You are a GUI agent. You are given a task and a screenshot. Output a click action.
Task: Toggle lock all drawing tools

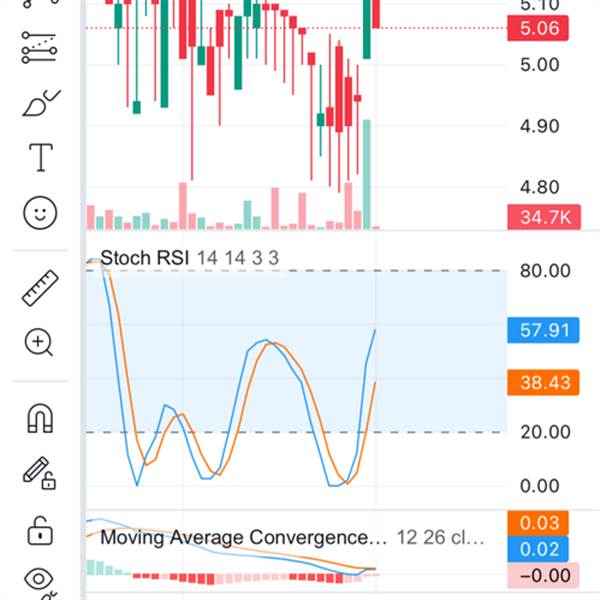(x=40, y=530)
